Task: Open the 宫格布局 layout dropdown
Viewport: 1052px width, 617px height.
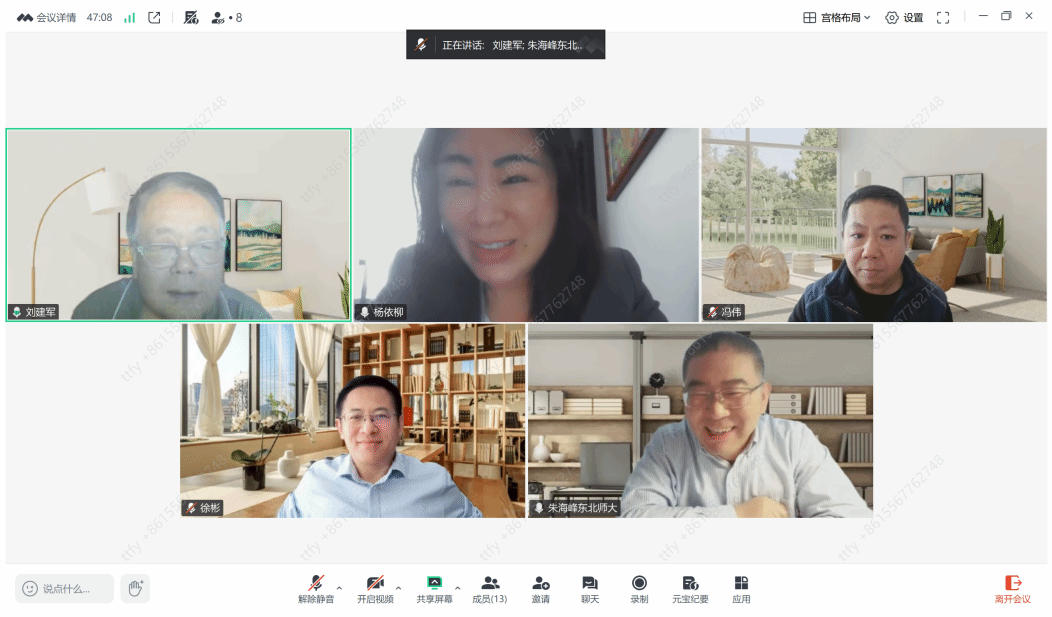Action: coord(837,17)
